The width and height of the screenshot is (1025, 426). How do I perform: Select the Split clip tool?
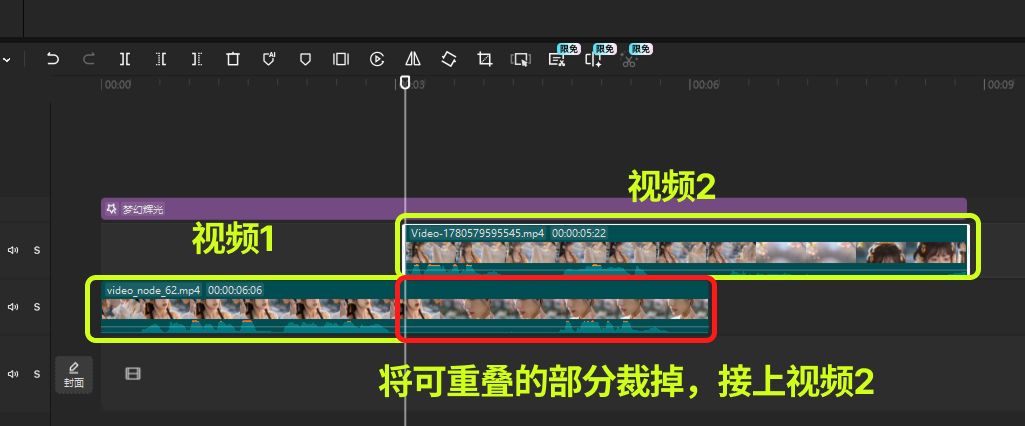coord(125,59)
